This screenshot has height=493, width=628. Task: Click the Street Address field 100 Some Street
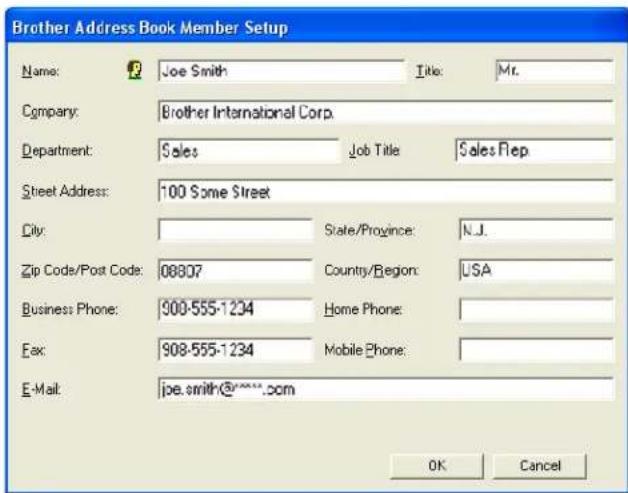pos(386,191)
